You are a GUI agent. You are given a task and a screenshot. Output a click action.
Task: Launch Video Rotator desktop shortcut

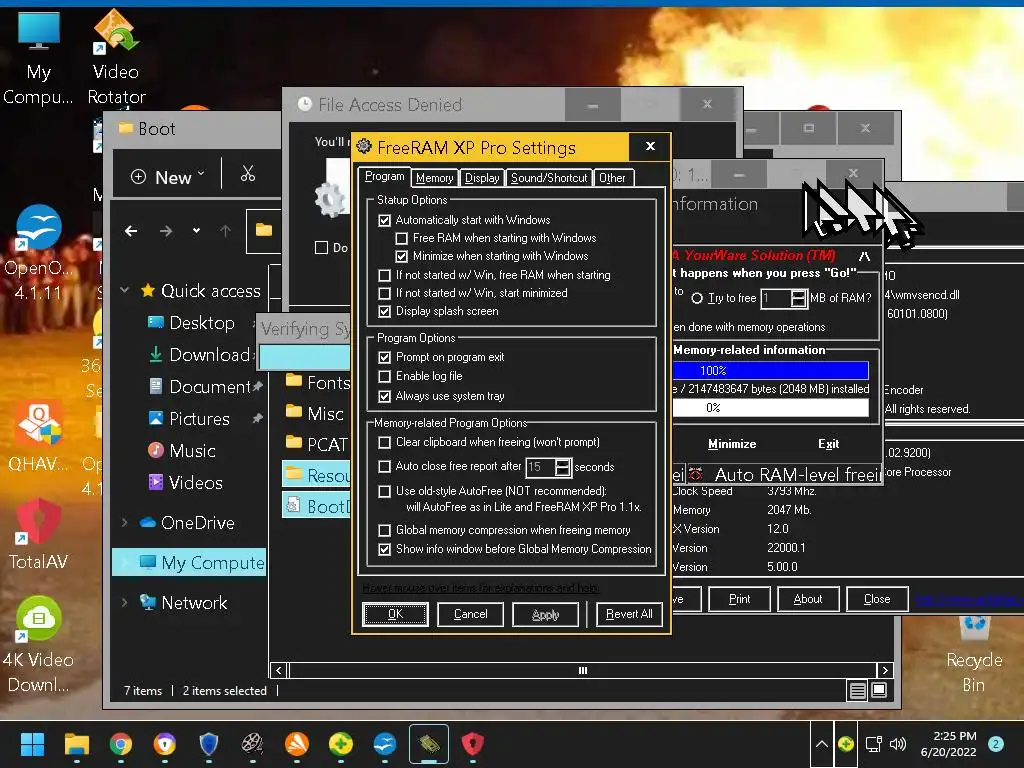click(116, 57)
